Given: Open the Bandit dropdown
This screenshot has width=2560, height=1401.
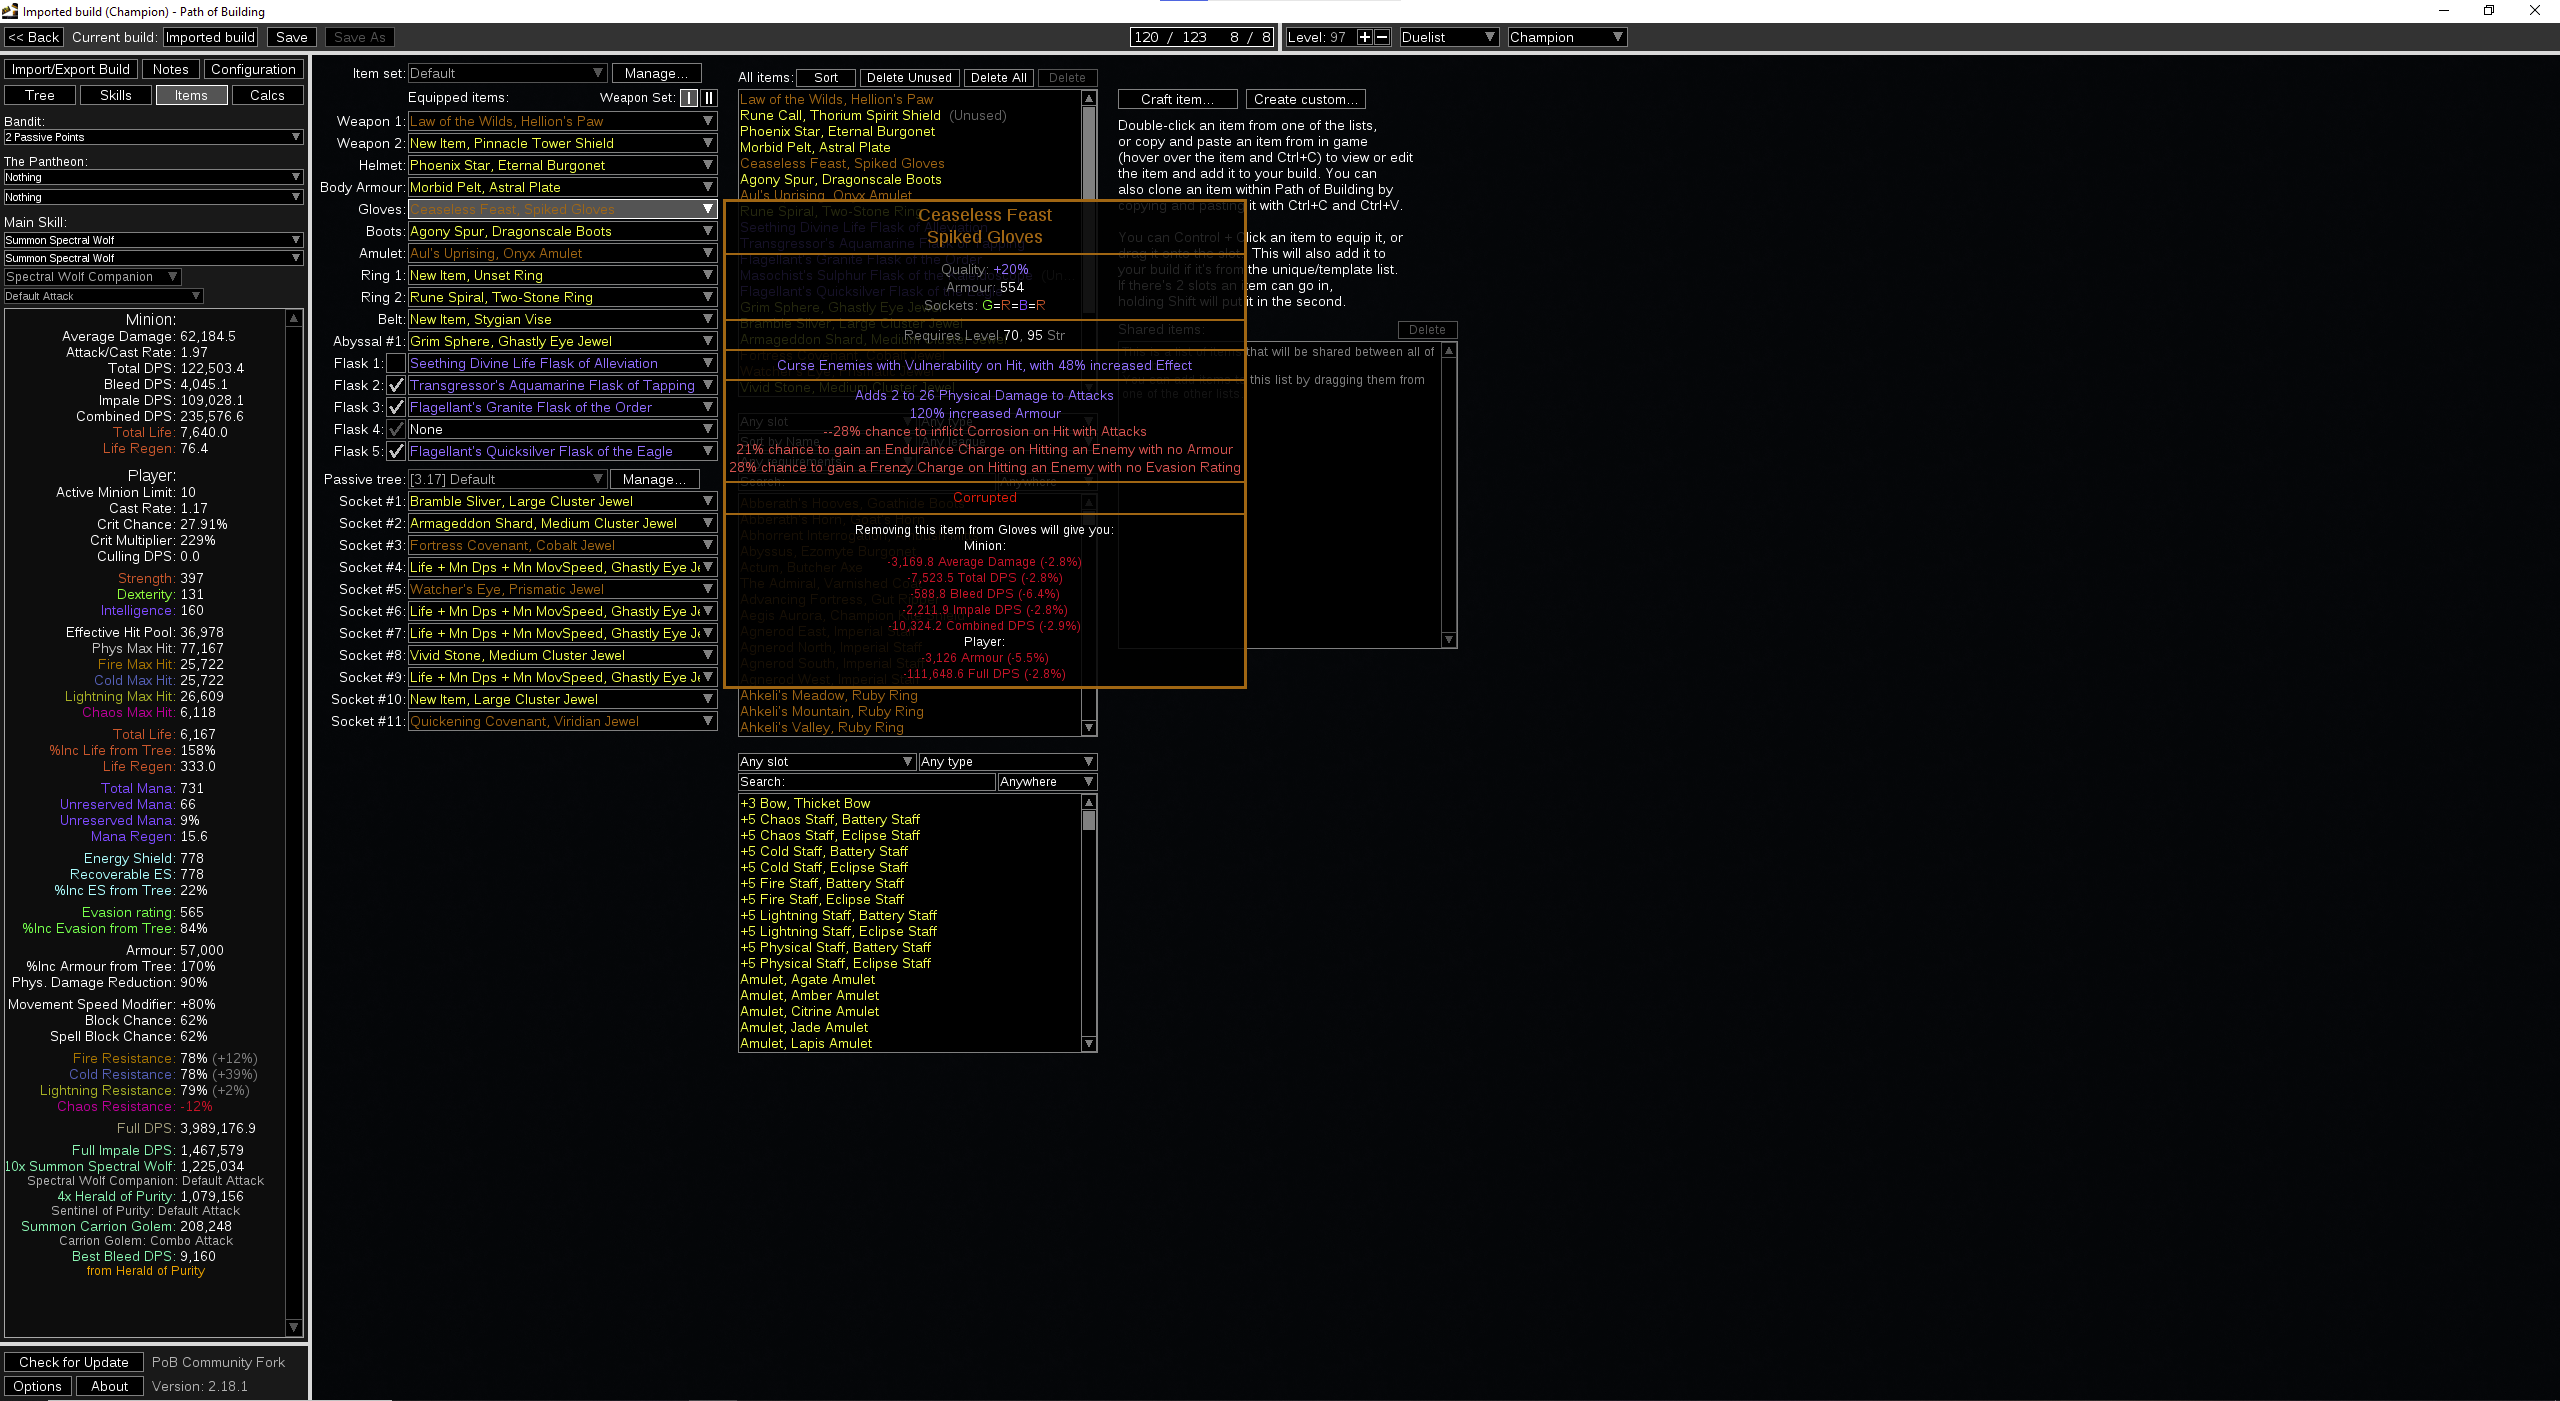Looking at the screenshot, I should [x=153, y=137].
